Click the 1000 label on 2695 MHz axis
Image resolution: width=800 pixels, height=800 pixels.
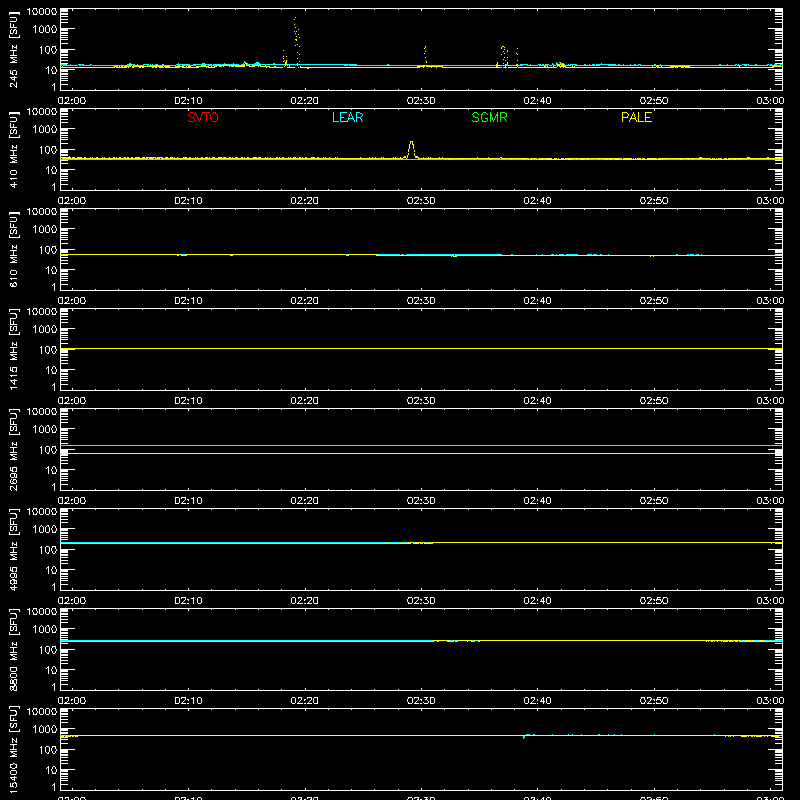(45, 430)
